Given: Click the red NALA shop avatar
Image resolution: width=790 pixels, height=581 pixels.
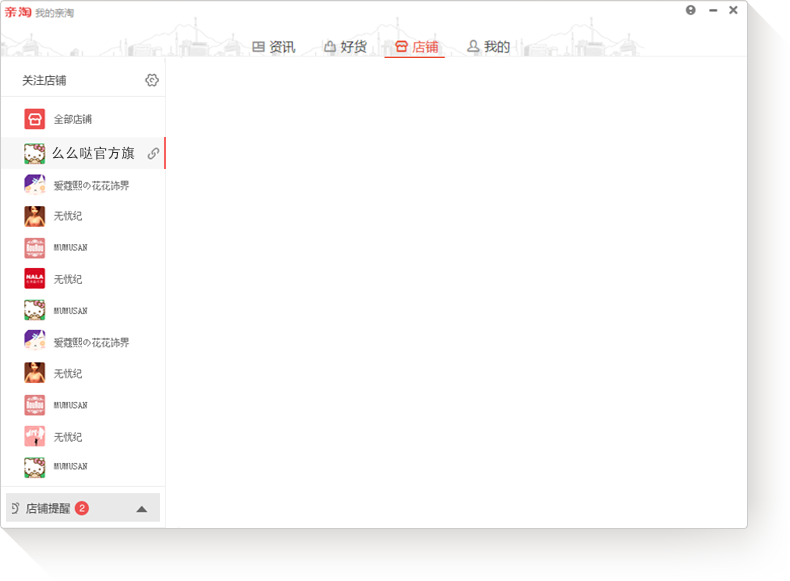Looking at the screenshot, I should (34, 278).
